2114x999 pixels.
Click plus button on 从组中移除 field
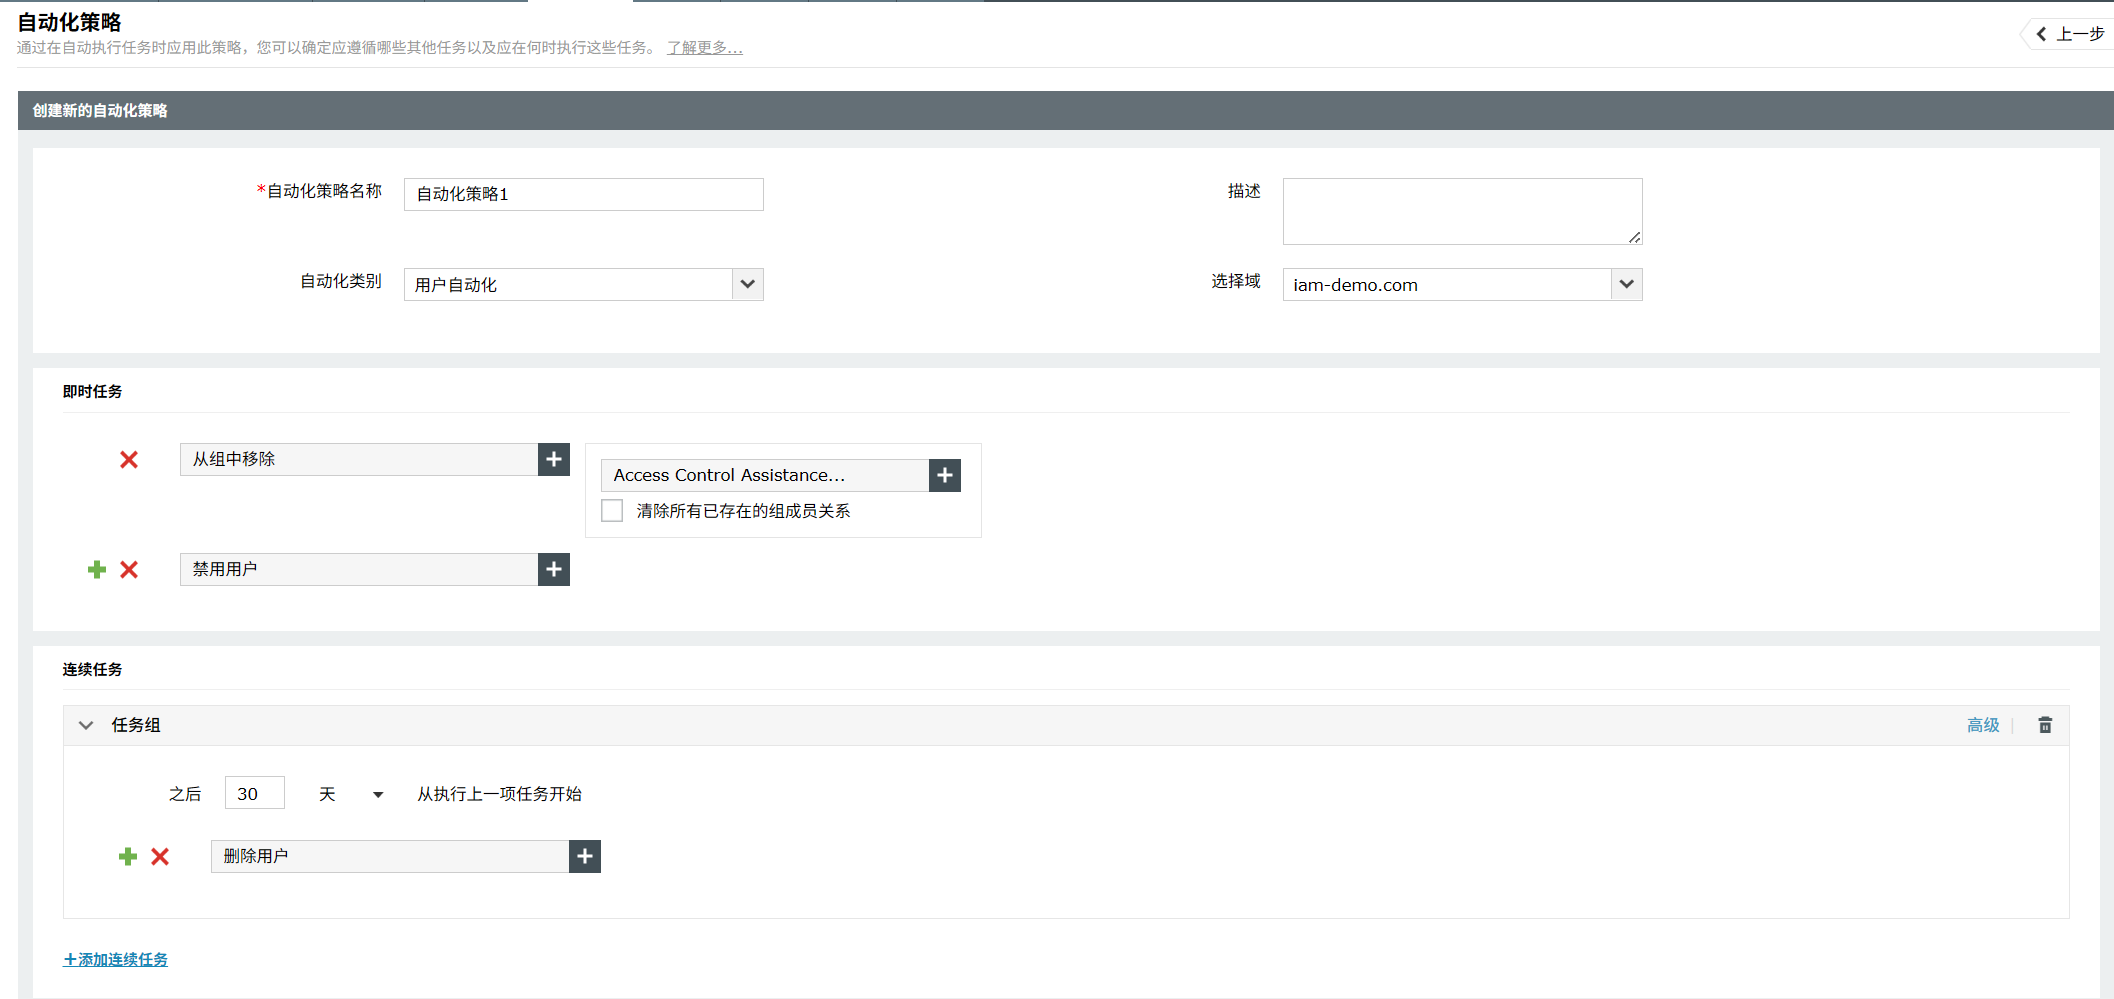pyautogui.click(x=554, y=460)
